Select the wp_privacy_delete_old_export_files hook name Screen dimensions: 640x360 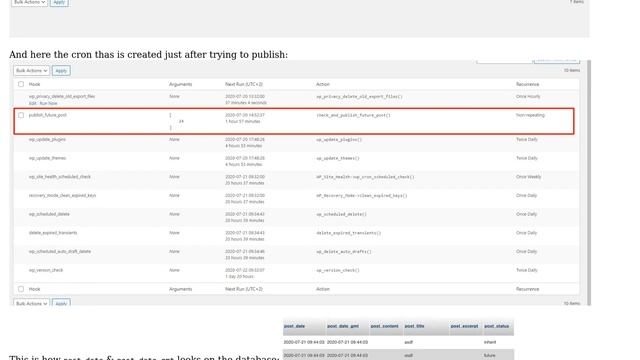62,96
